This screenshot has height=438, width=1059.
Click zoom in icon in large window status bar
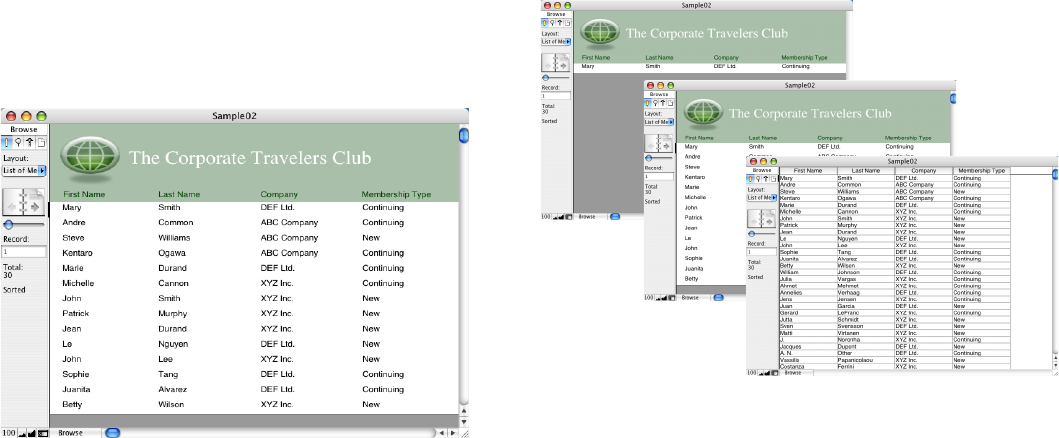[31, 433]
